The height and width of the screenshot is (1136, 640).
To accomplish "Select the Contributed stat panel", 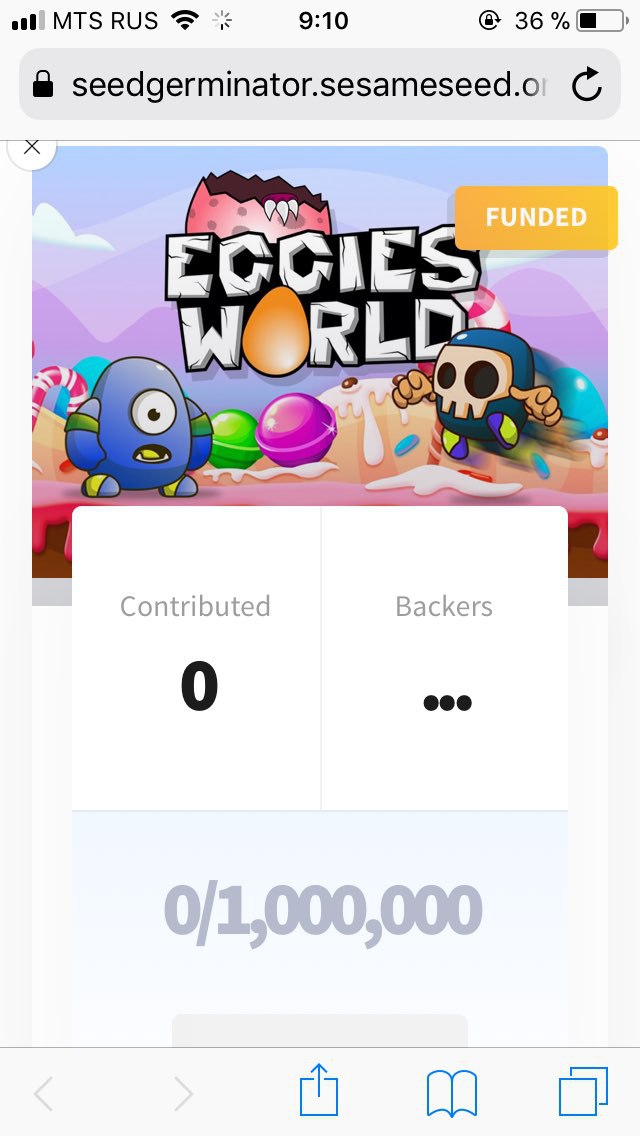I will (196, 658).
